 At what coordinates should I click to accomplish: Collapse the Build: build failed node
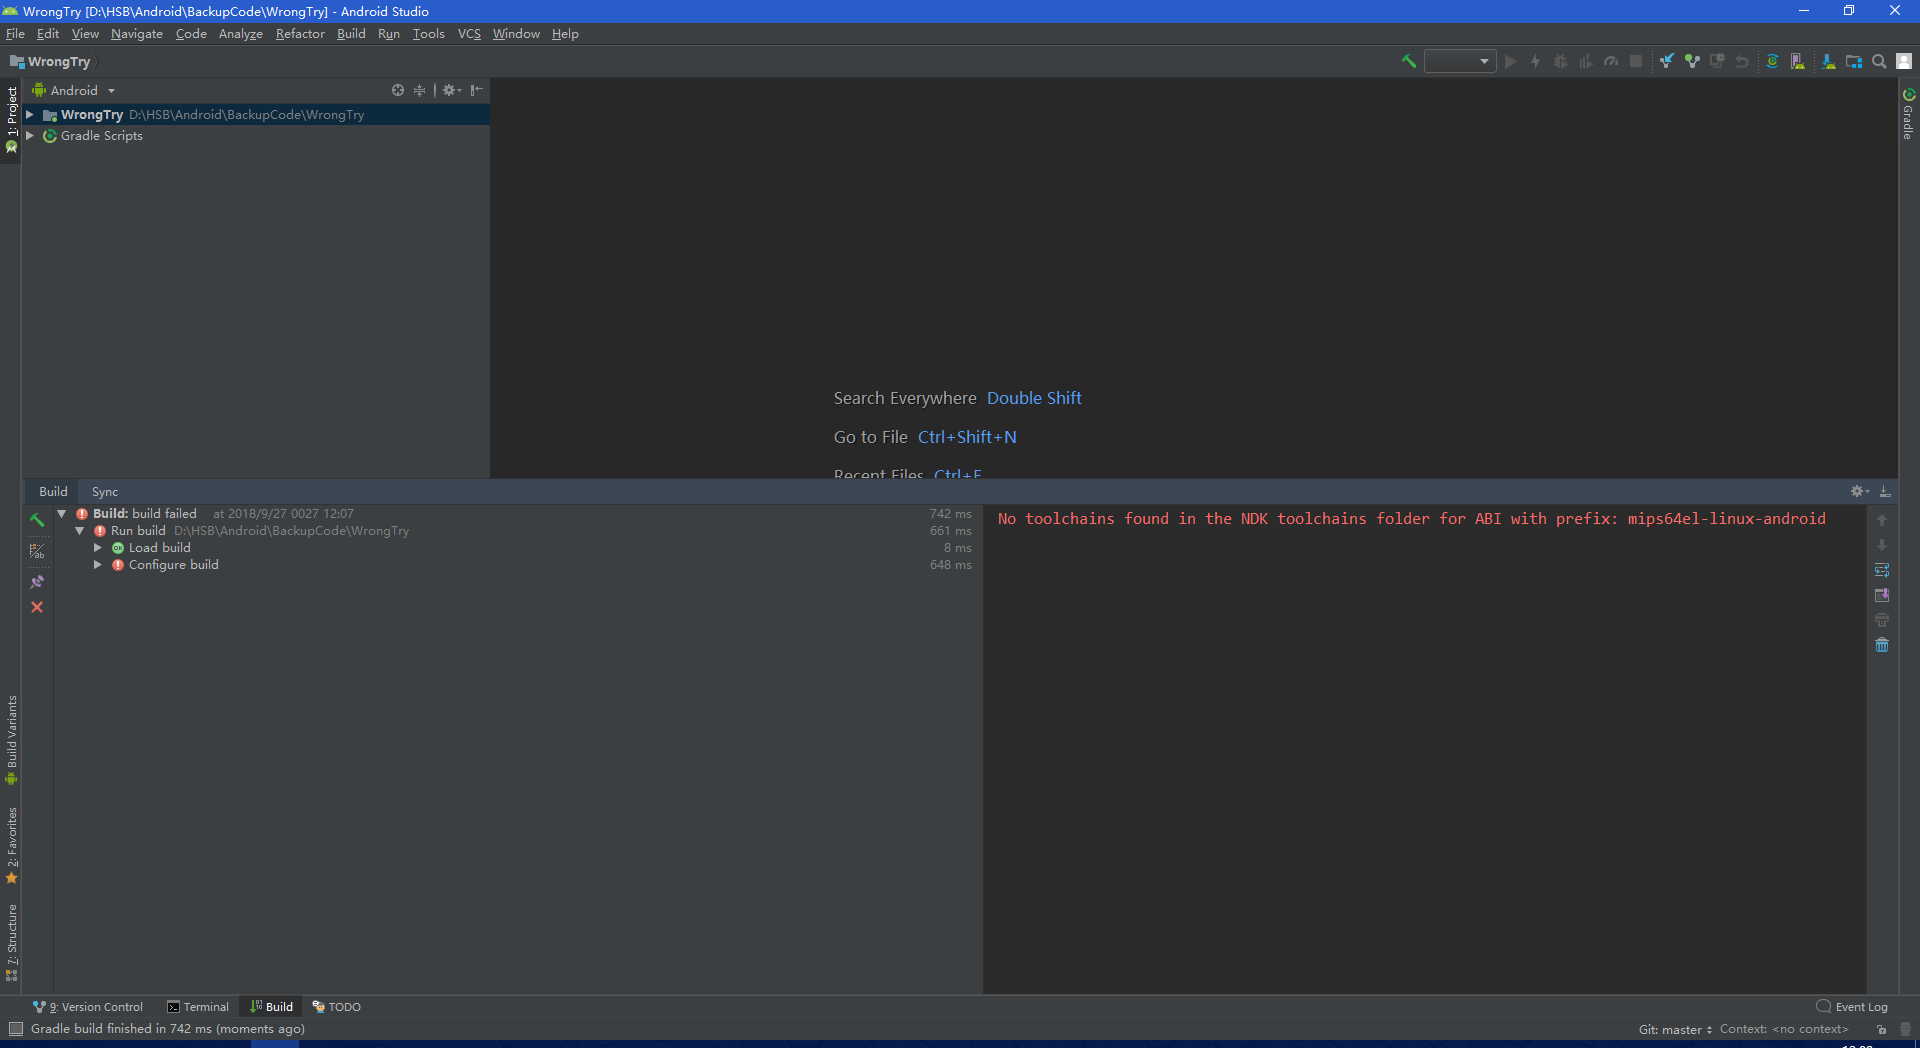pyautogui.click(x=62, y=514)
